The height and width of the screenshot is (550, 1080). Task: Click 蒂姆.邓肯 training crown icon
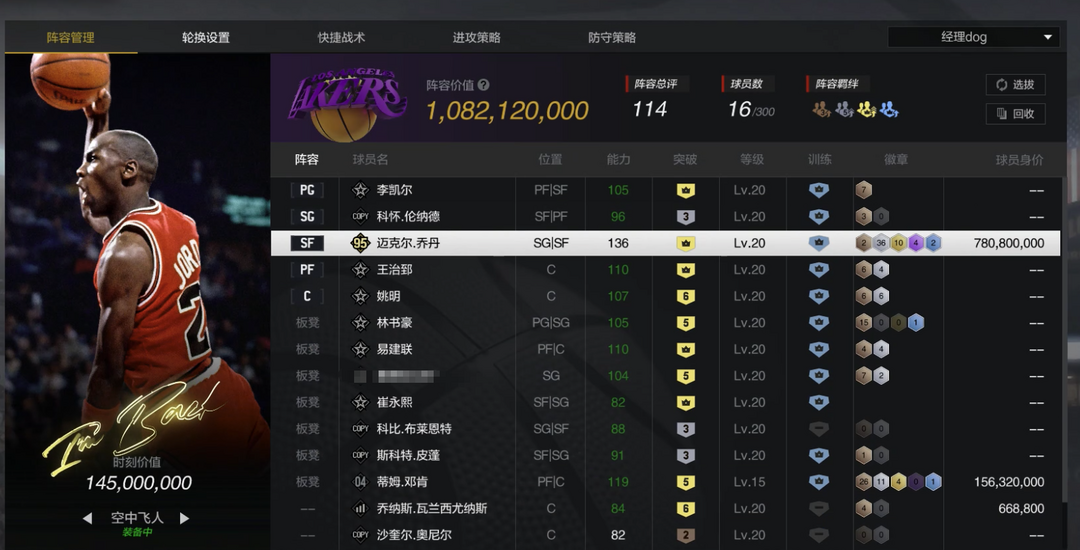click(x=818, y=482)
